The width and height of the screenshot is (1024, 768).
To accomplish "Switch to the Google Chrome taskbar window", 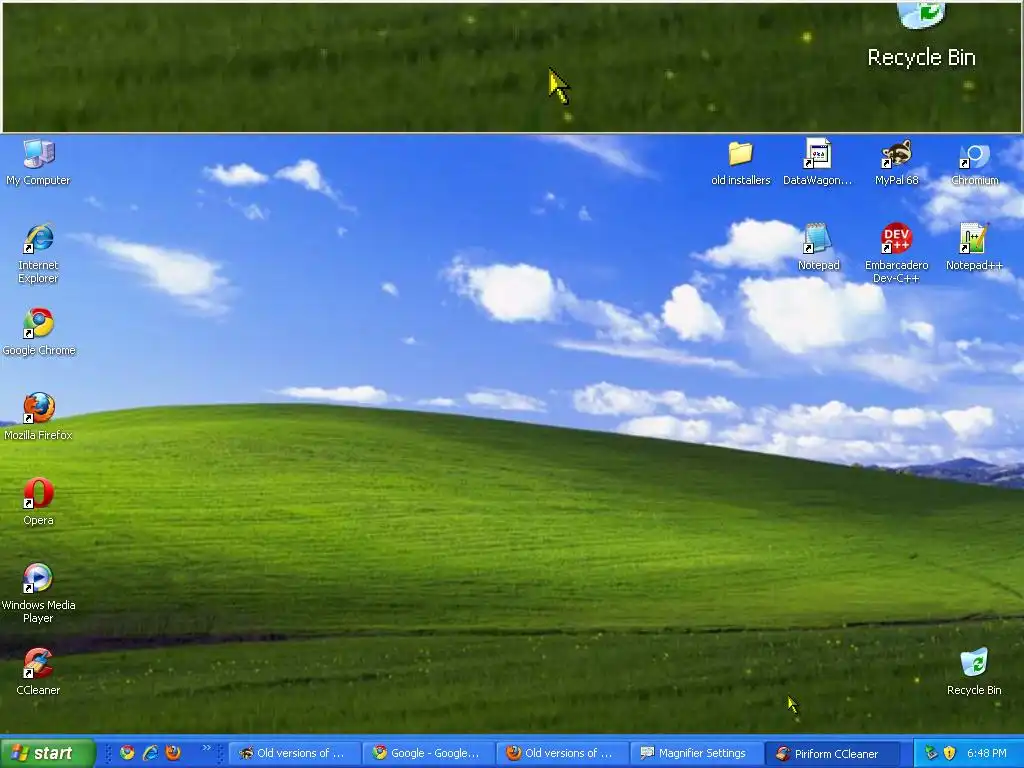I will 430,753.
